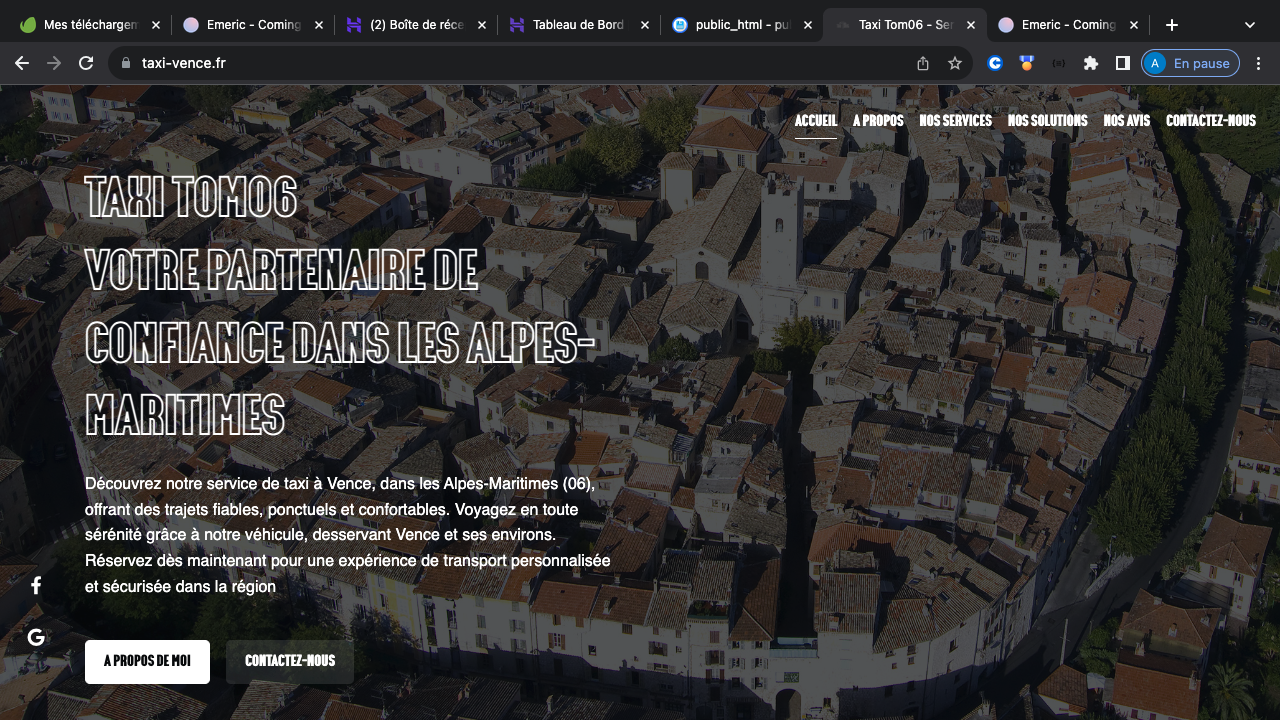Expand the tab search chevron
The height and width of the screenshot is (720, 1280).
(1250, 25)
